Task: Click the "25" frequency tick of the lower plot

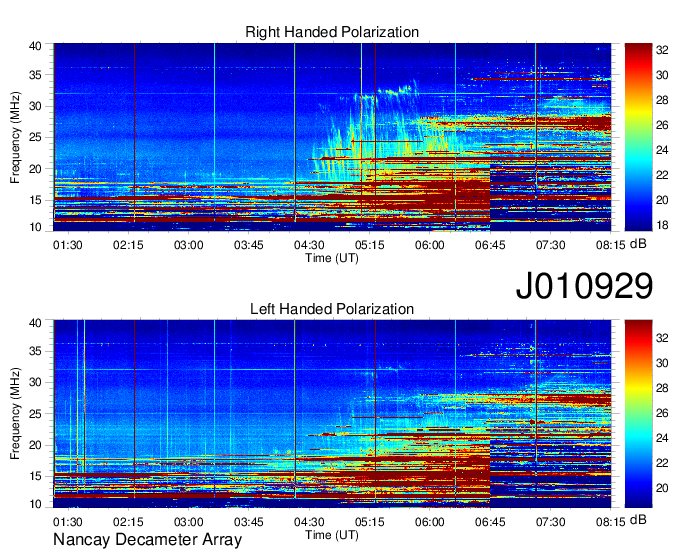Action: [x=35, y=414]
